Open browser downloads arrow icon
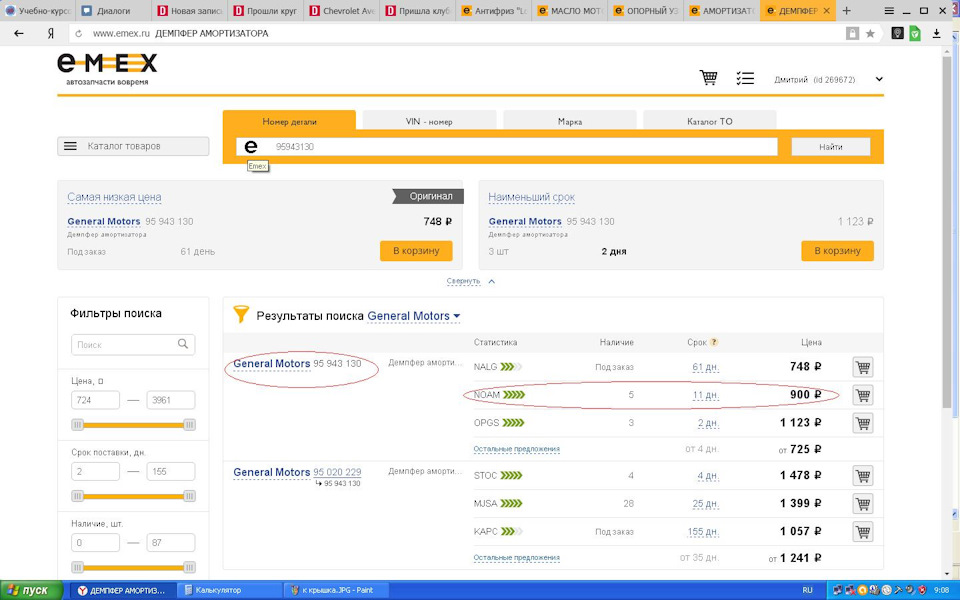Image resolution: width=960 pixels, height=600 pixels. pos(936,34)
